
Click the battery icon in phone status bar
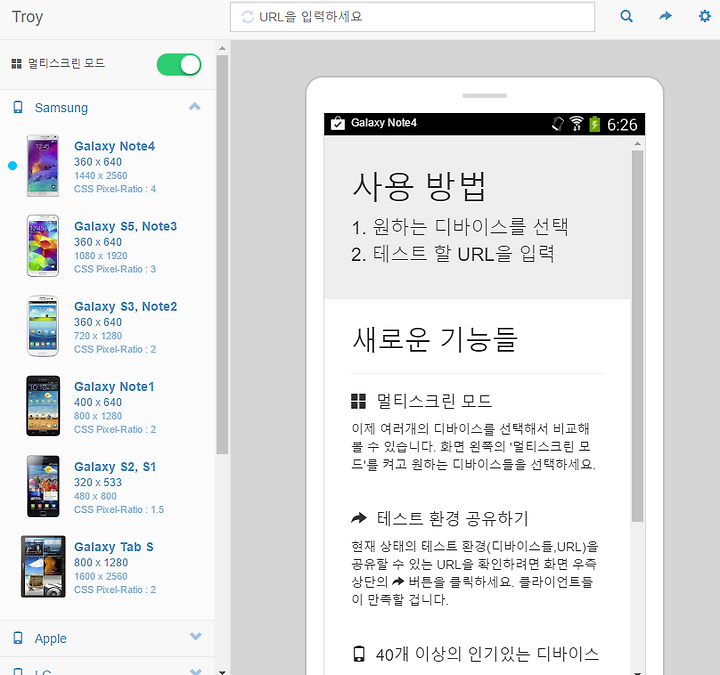pos(595,124)
